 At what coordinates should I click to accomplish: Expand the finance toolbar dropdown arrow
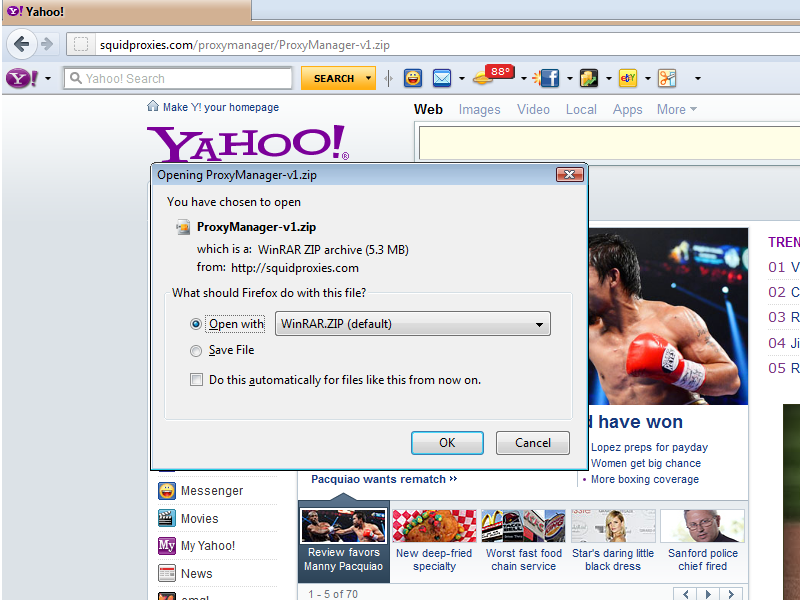coord(609,79)
